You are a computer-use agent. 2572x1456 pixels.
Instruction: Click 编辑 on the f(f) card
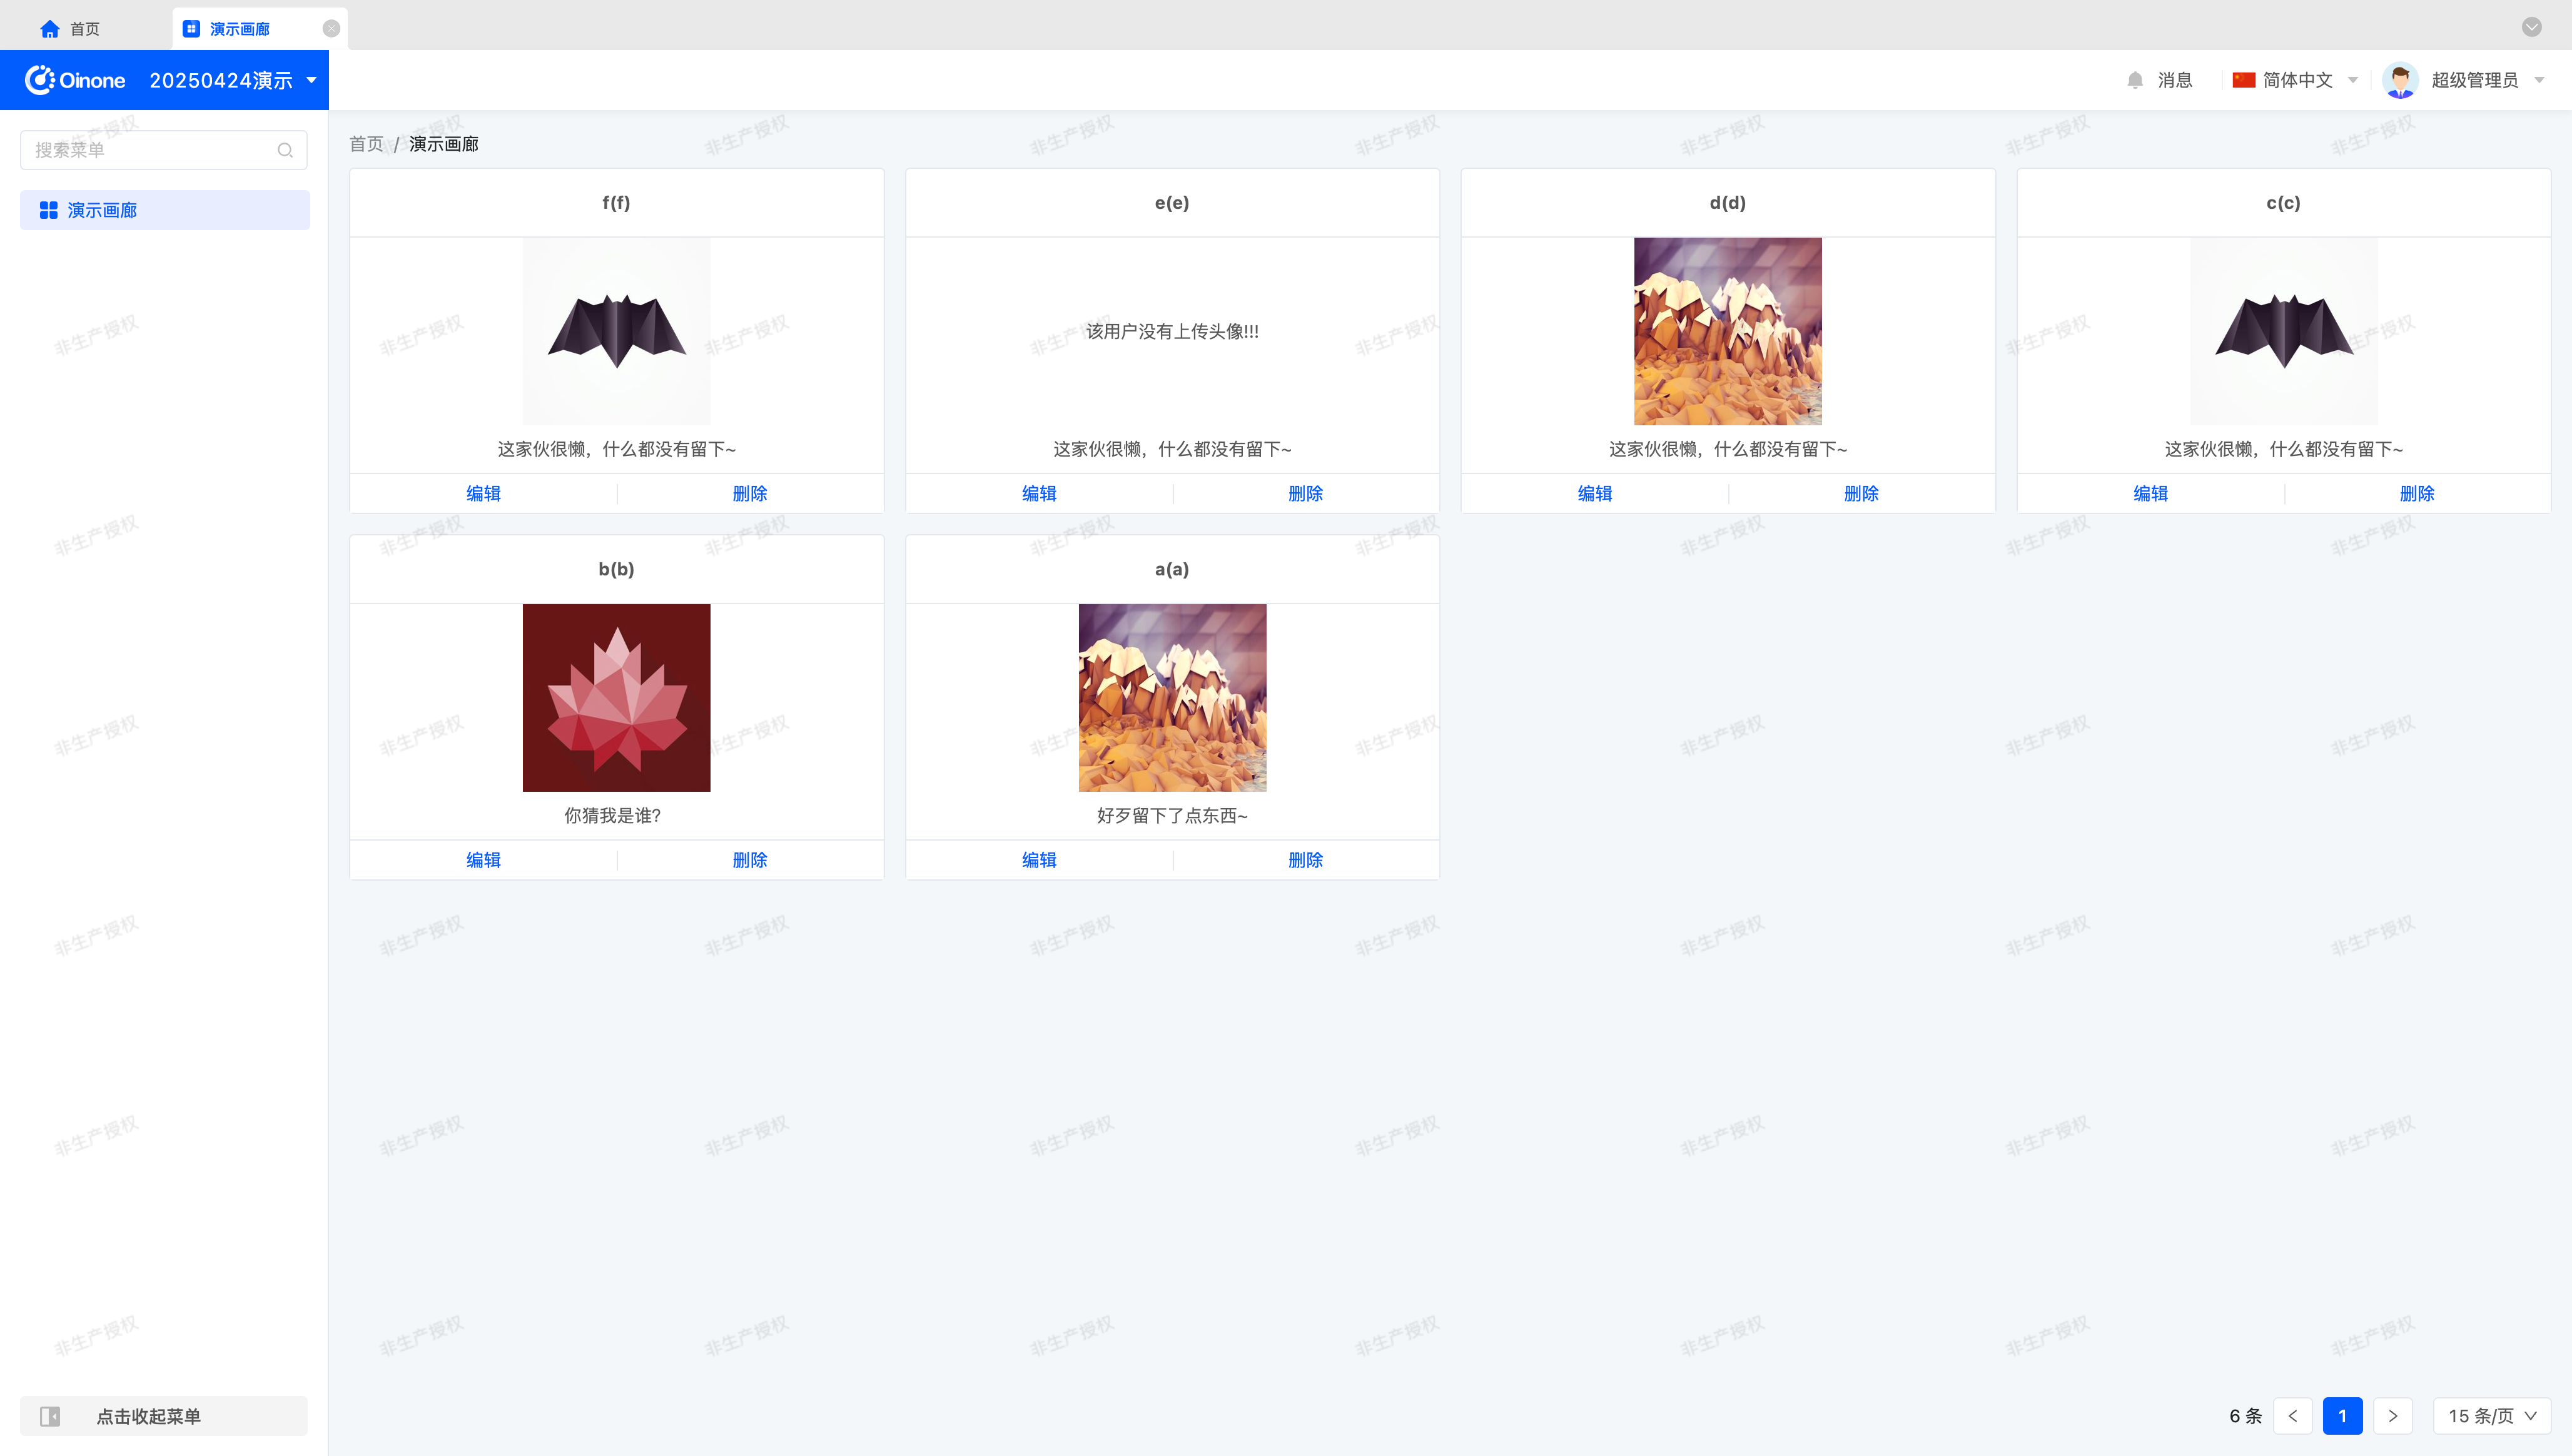pos(483,493)
